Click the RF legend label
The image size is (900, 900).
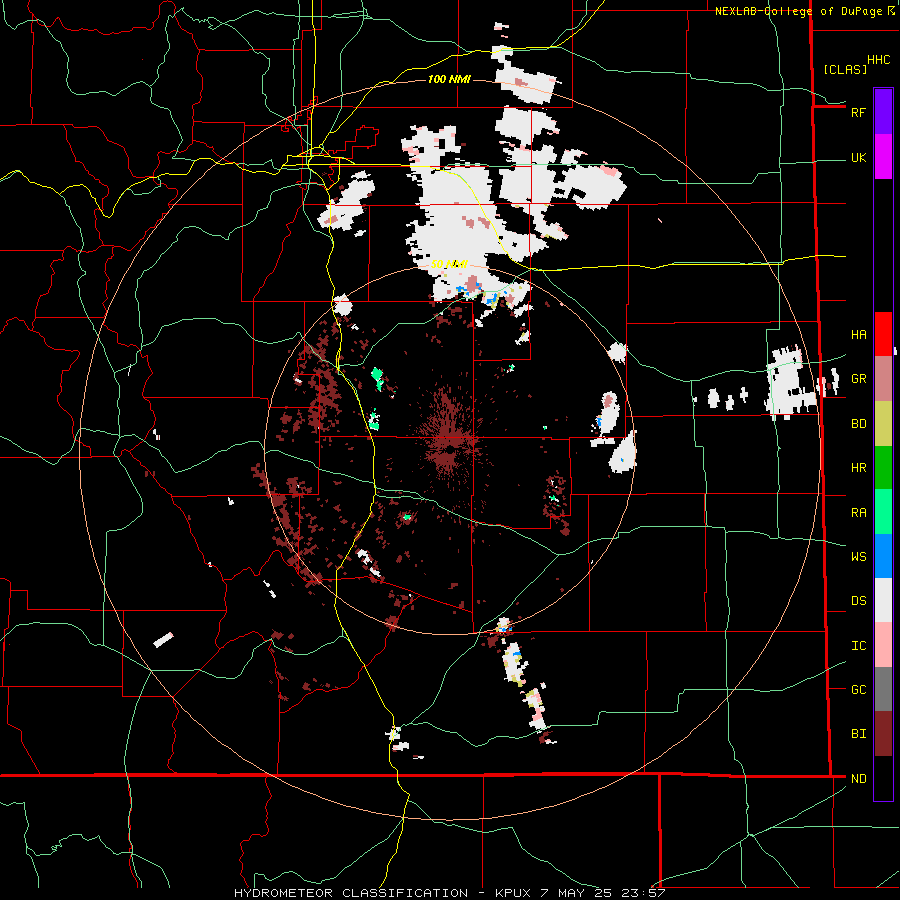pyautogui.click(x=858, y=112)
